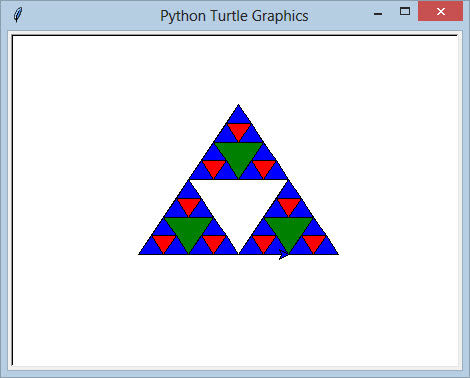This screenshot has height=378, width=470.
Task: Close the Python Turtle Graphics window
Action: tap(440, 11)
